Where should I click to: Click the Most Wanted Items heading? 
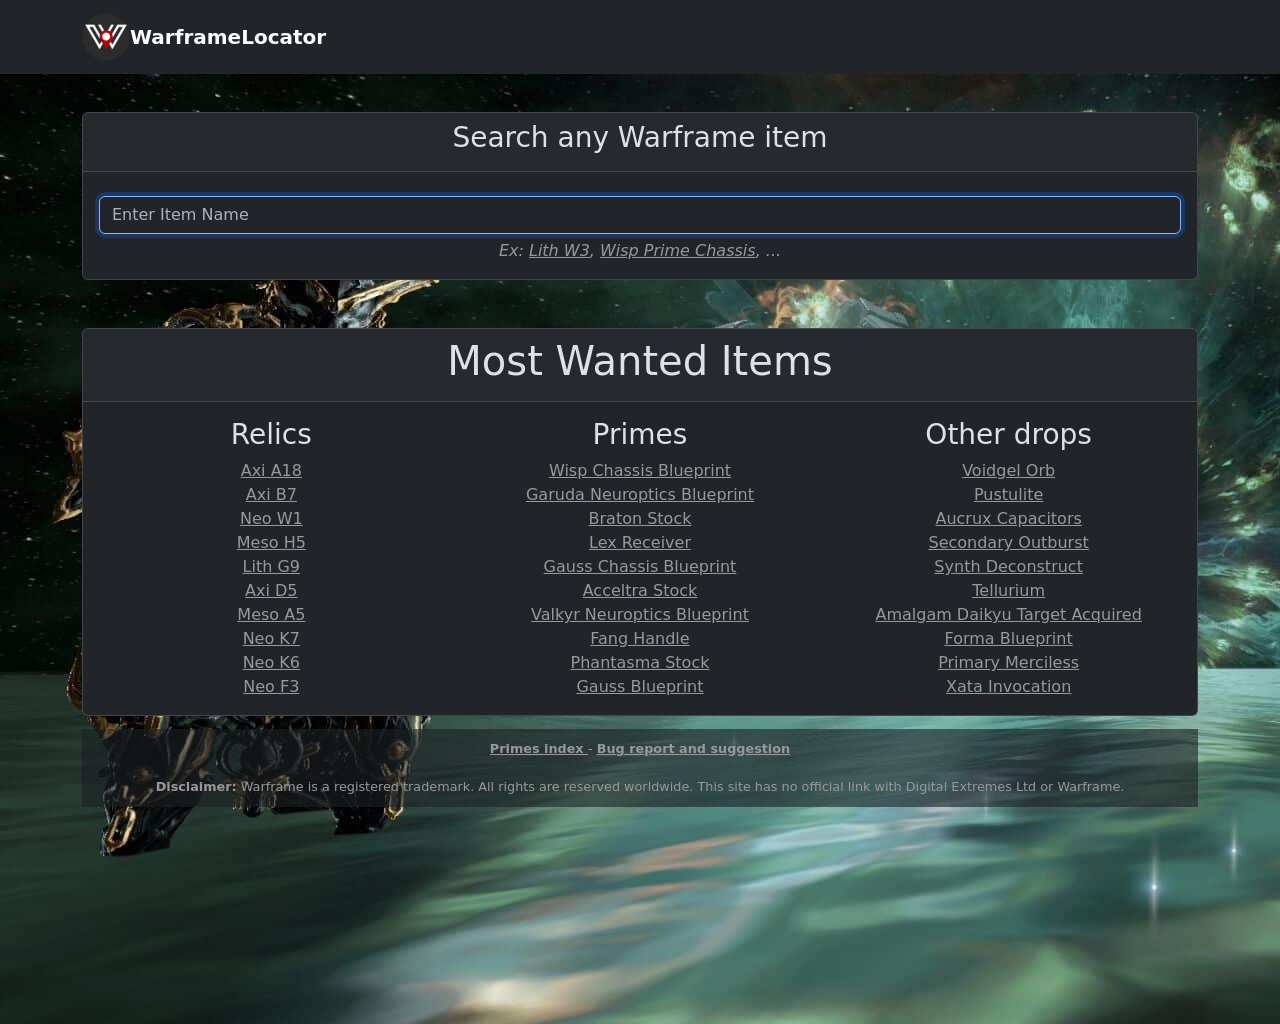[640, 361]
